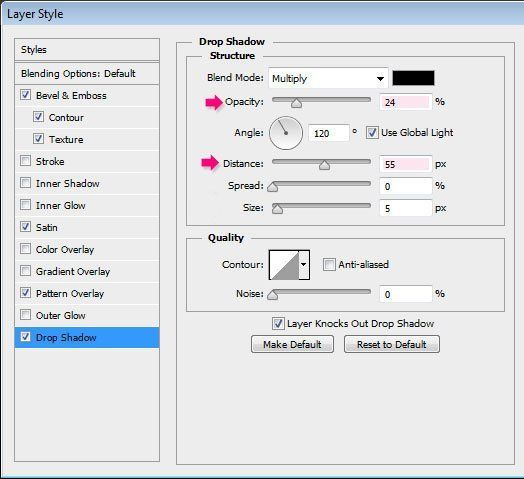Uncheck the Drop Shadow checkbox
524x479 pixels.
(25, 337)
